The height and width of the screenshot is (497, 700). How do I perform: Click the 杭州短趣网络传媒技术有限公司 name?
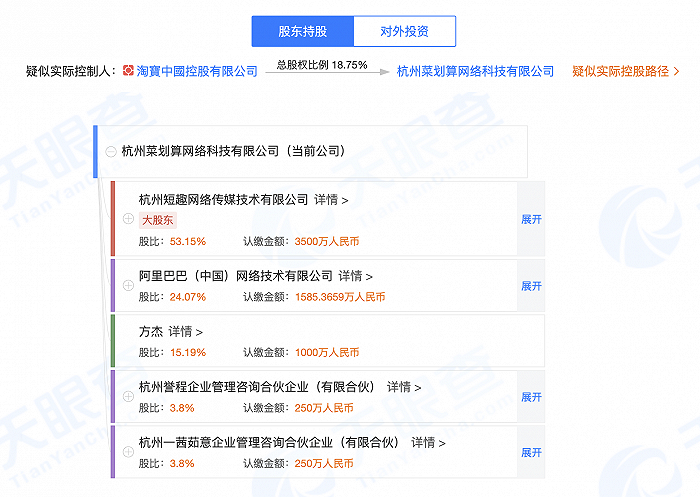click(x=224, y=200)
